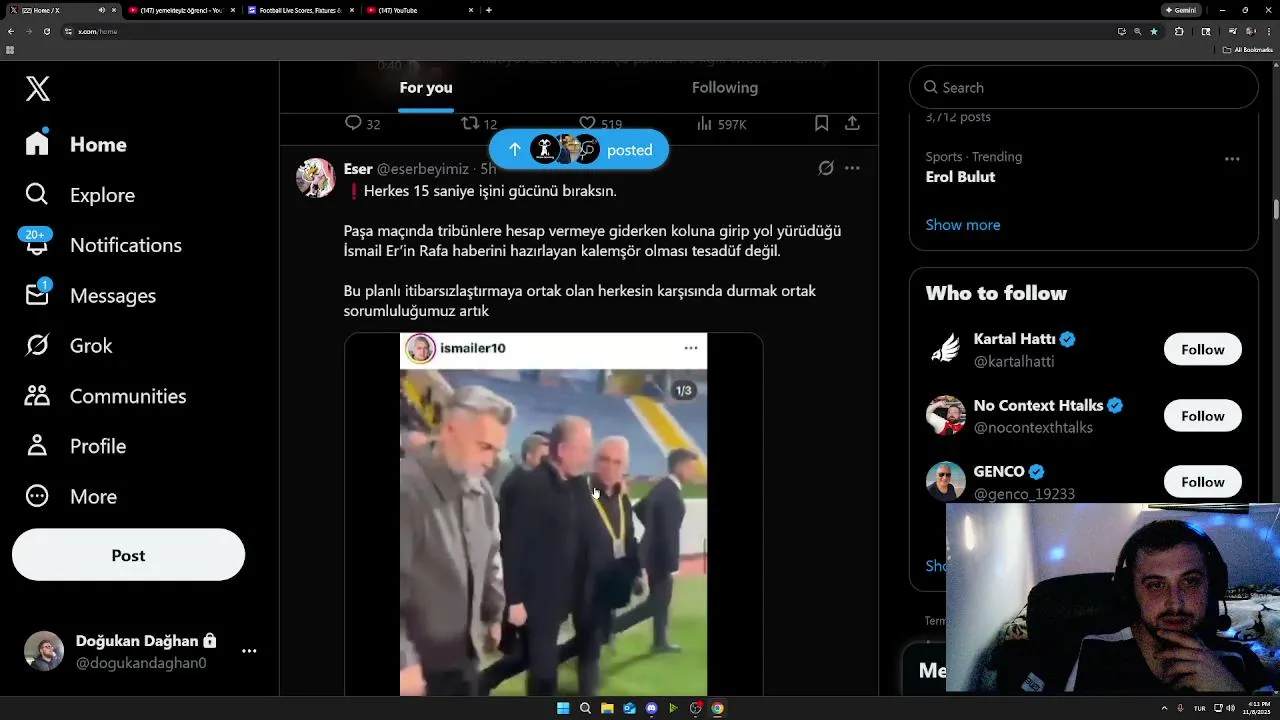Switch to the (147) YouTube tab

(419, 10)
